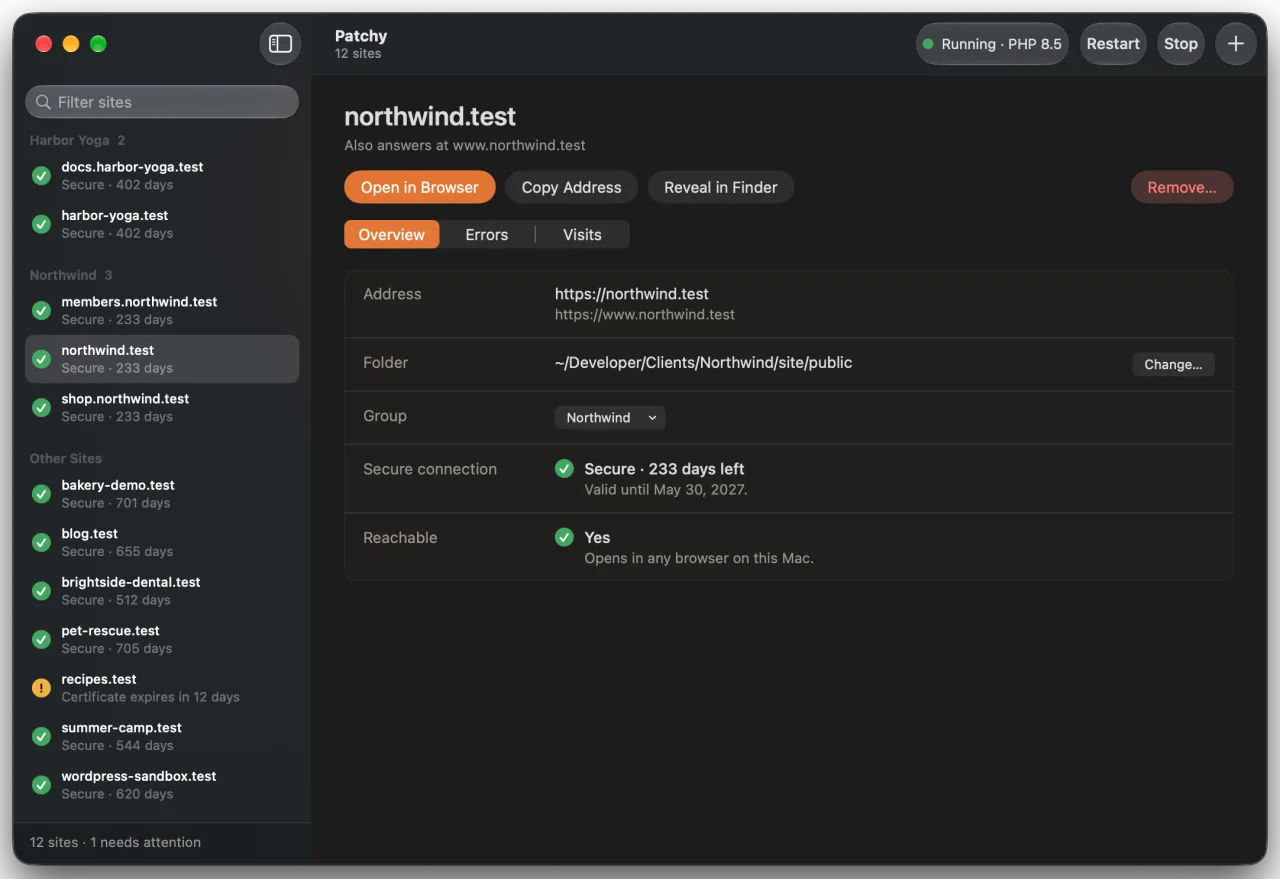Screen dimensions: 1280x879
Task: Click green check icon beside members.northwind.test
Action: click(x=41, y=310)
